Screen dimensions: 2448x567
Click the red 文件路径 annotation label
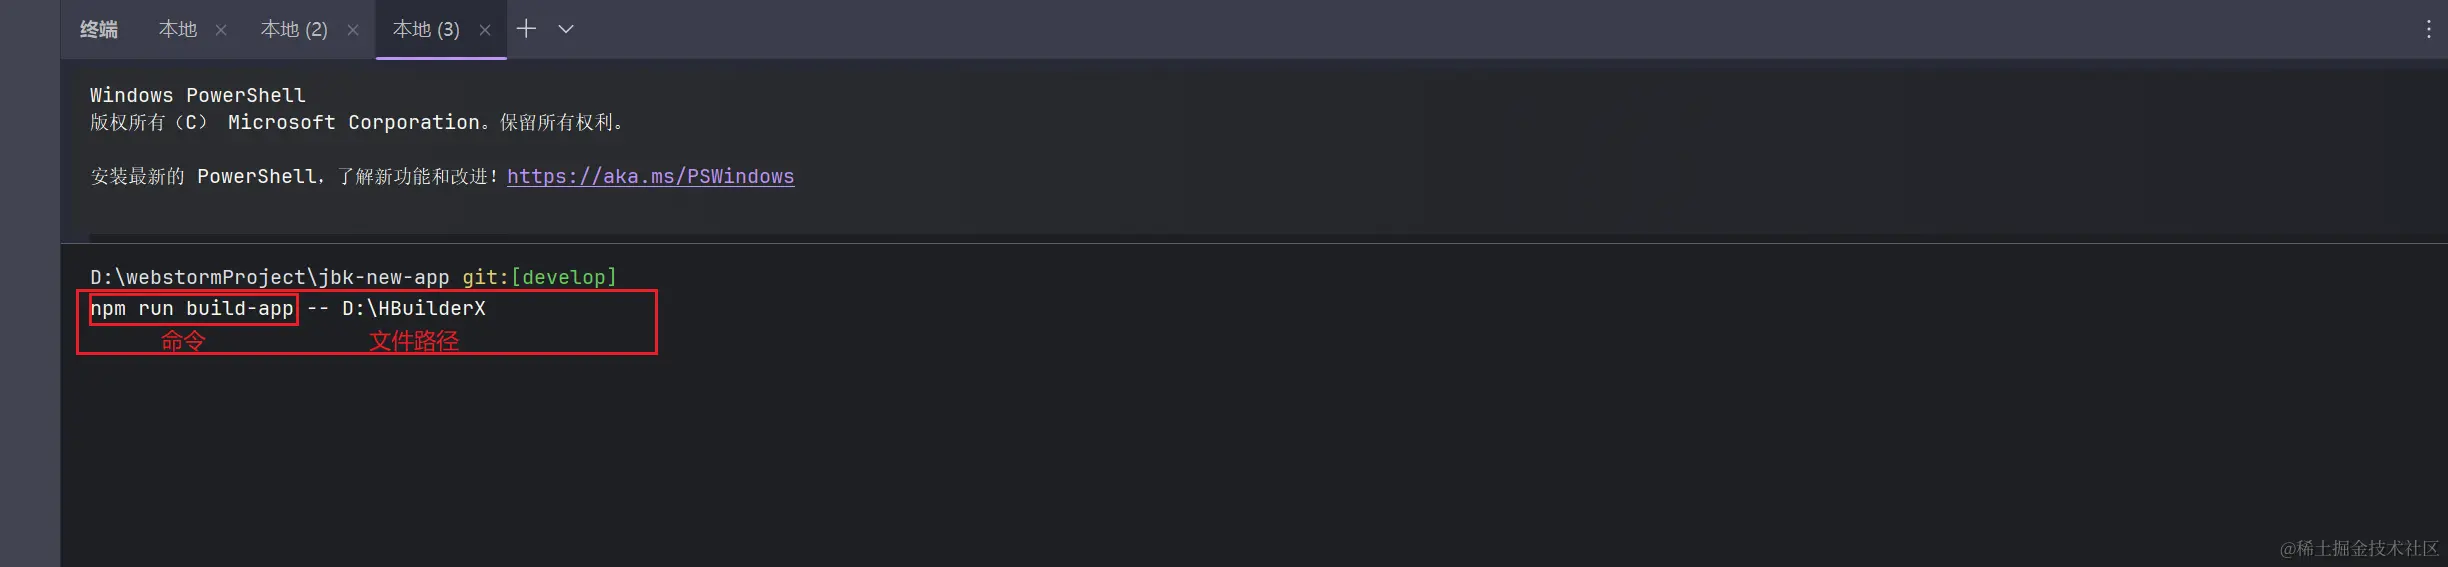pyautogui.click(x=414, y=341)
